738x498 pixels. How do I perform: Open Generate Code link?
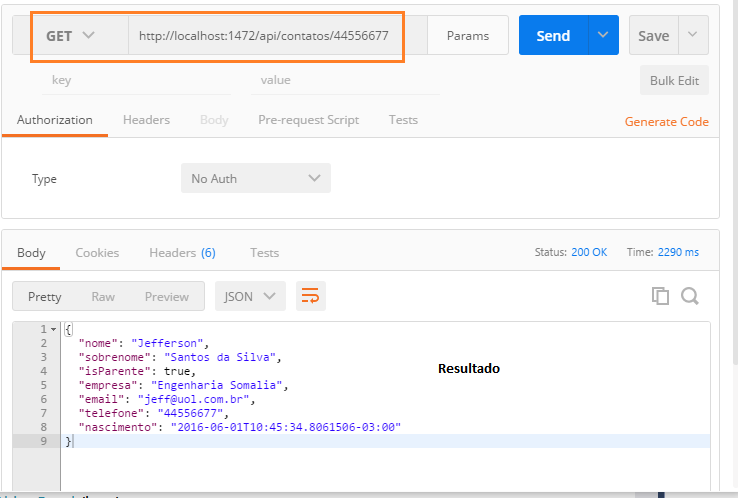click(x=666, y=121)
